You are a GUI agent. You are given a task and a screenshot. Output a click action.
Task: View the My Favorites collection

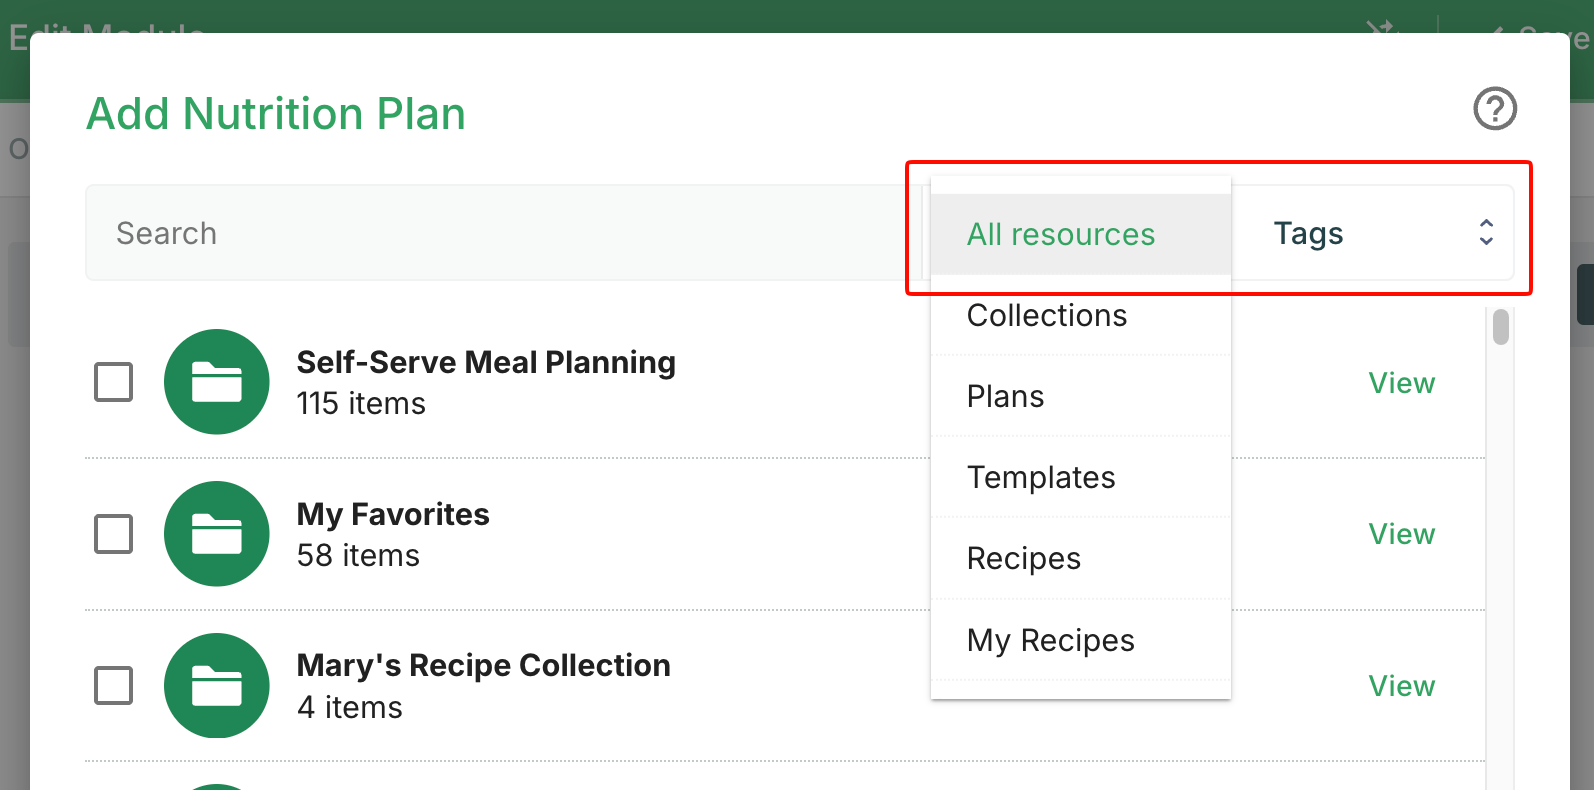[1401, 534]
